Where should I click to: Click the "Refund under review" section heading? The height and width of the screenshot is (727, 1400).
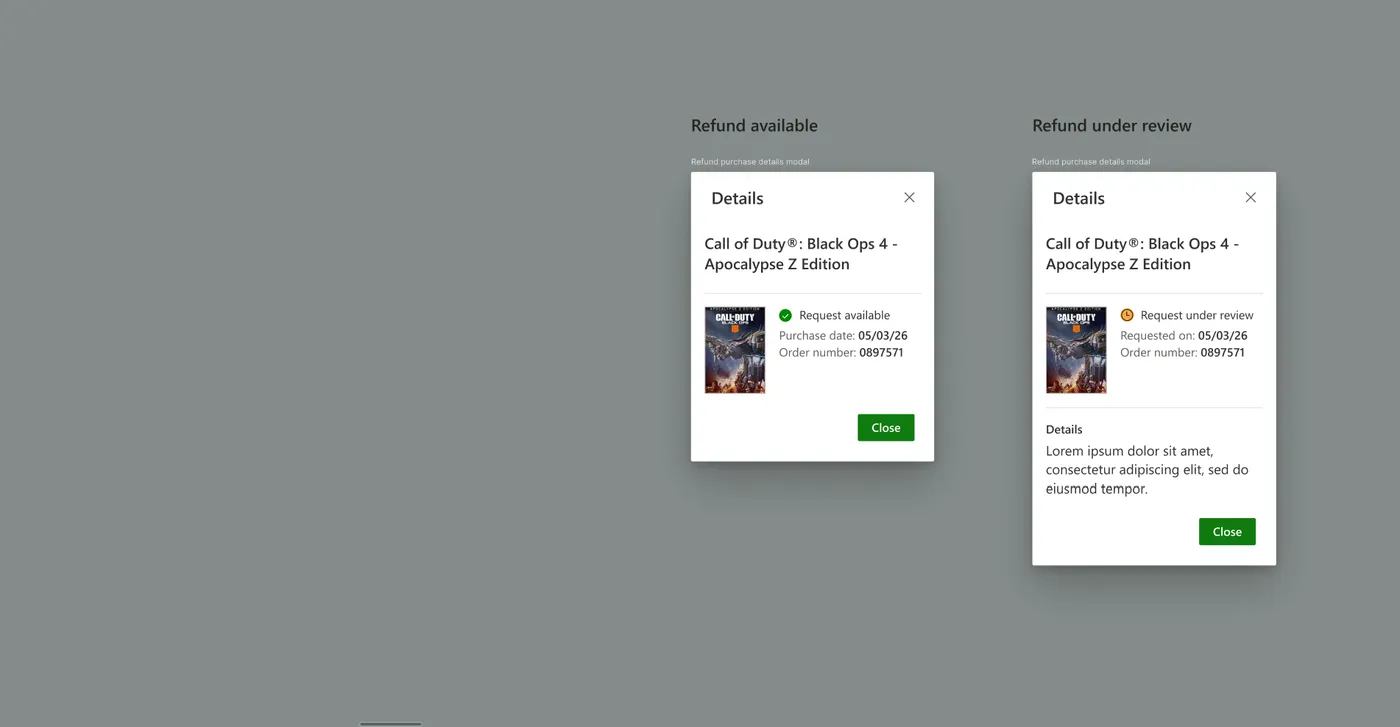tap(1112, 125)
